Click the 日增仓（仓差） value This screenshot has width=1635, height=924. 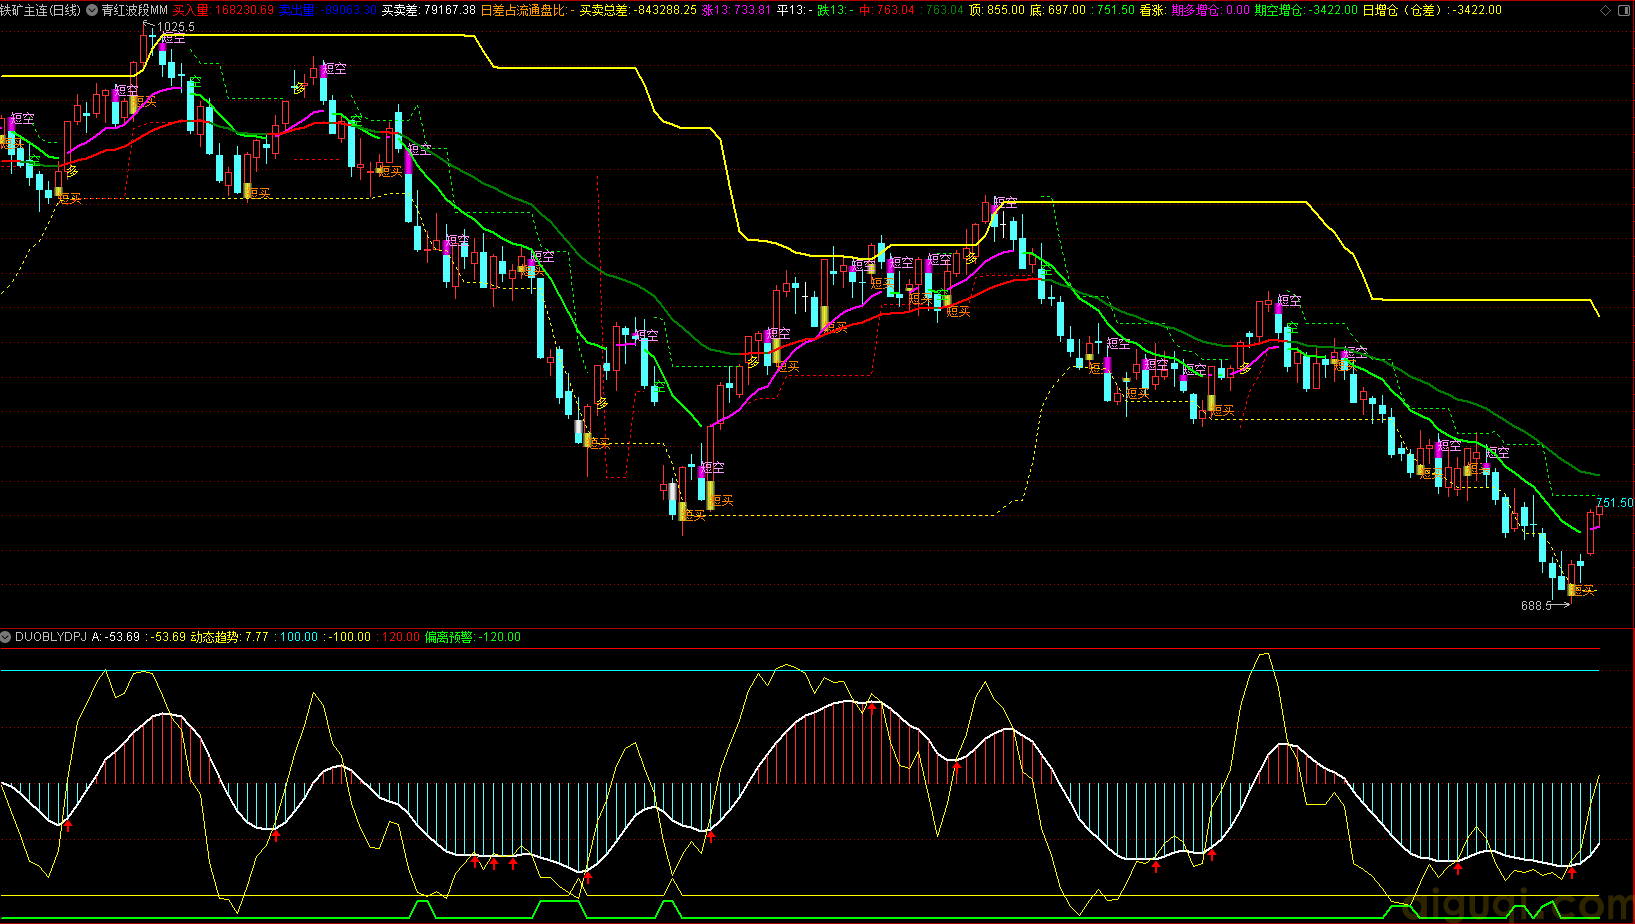[1432, 10]
